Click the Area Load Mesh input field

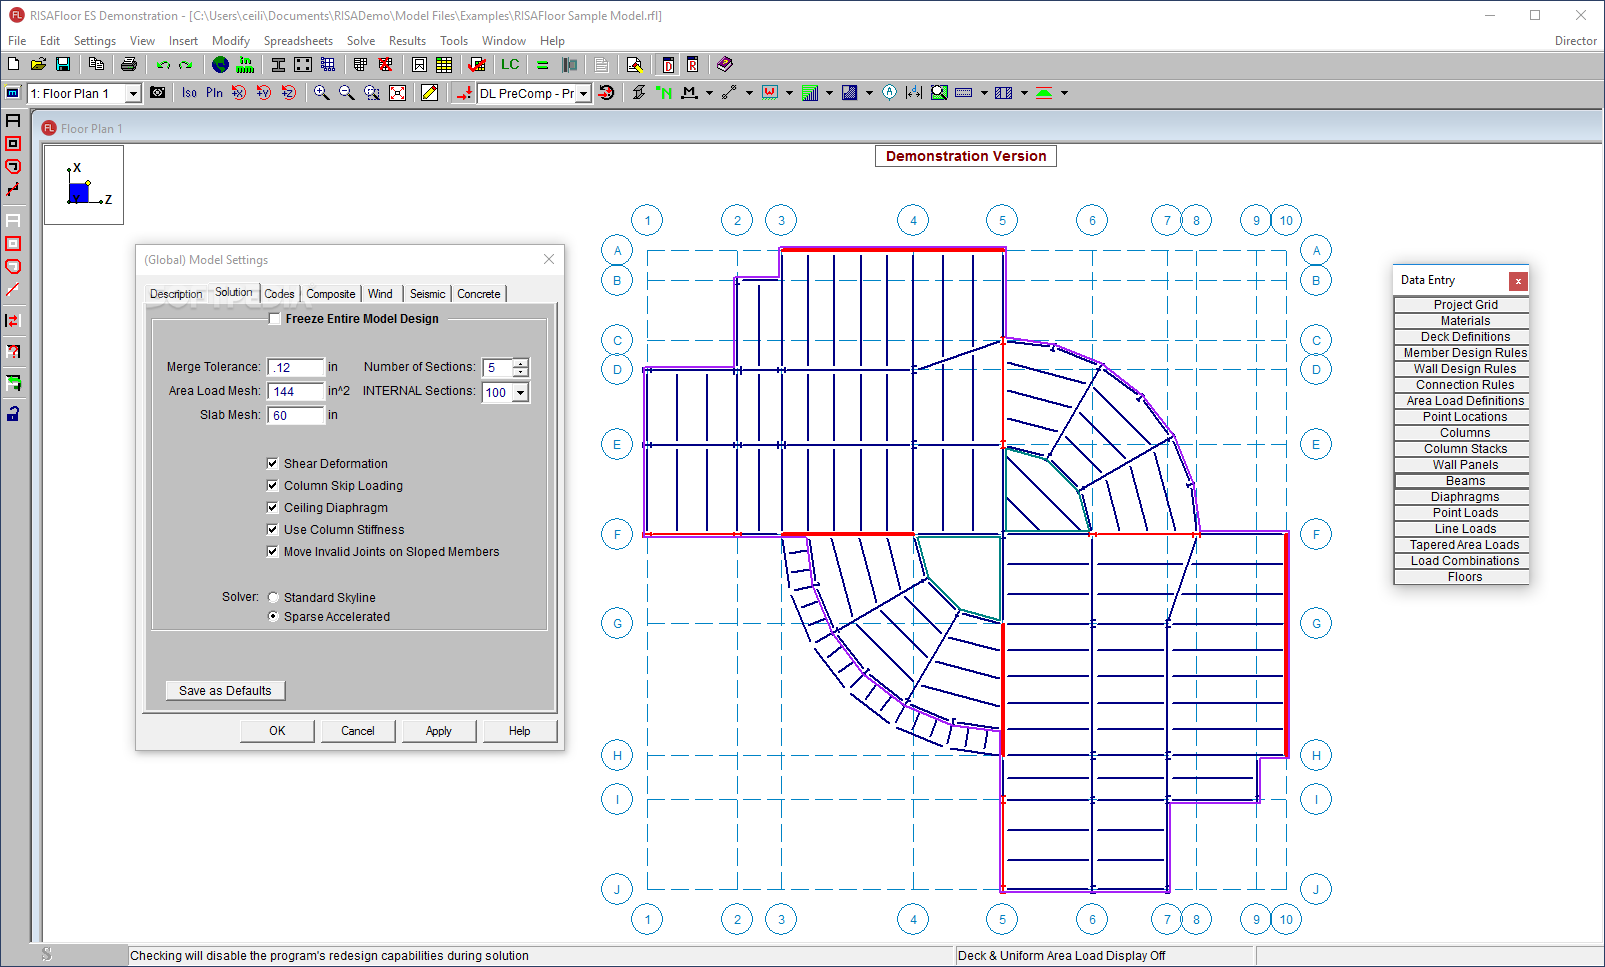tap(296, 391)
